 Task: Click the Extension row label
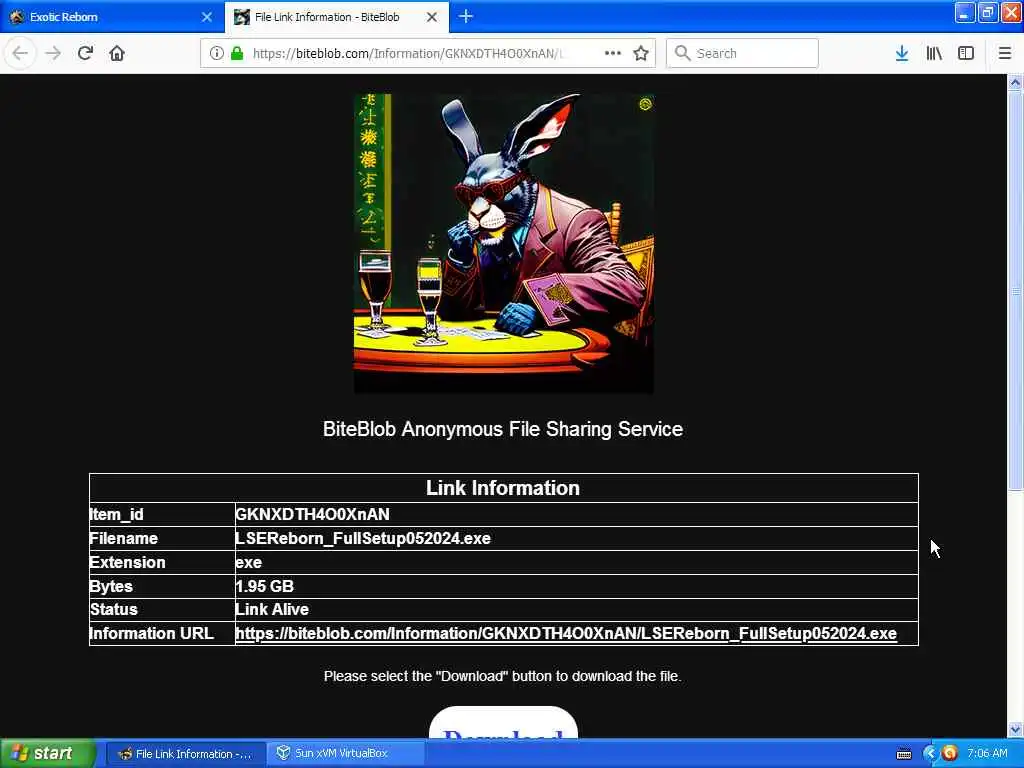pos(127,563)
